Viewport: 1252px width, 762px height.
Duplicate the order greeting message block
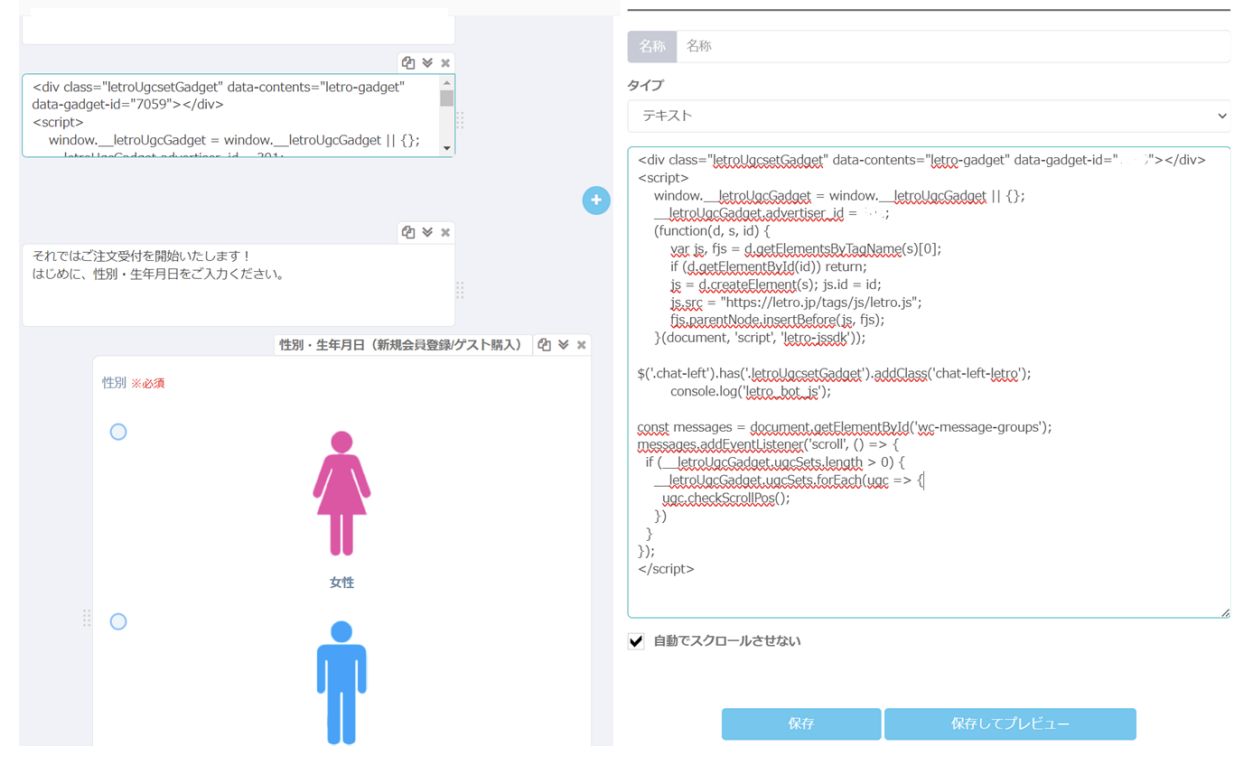[408, 232]
